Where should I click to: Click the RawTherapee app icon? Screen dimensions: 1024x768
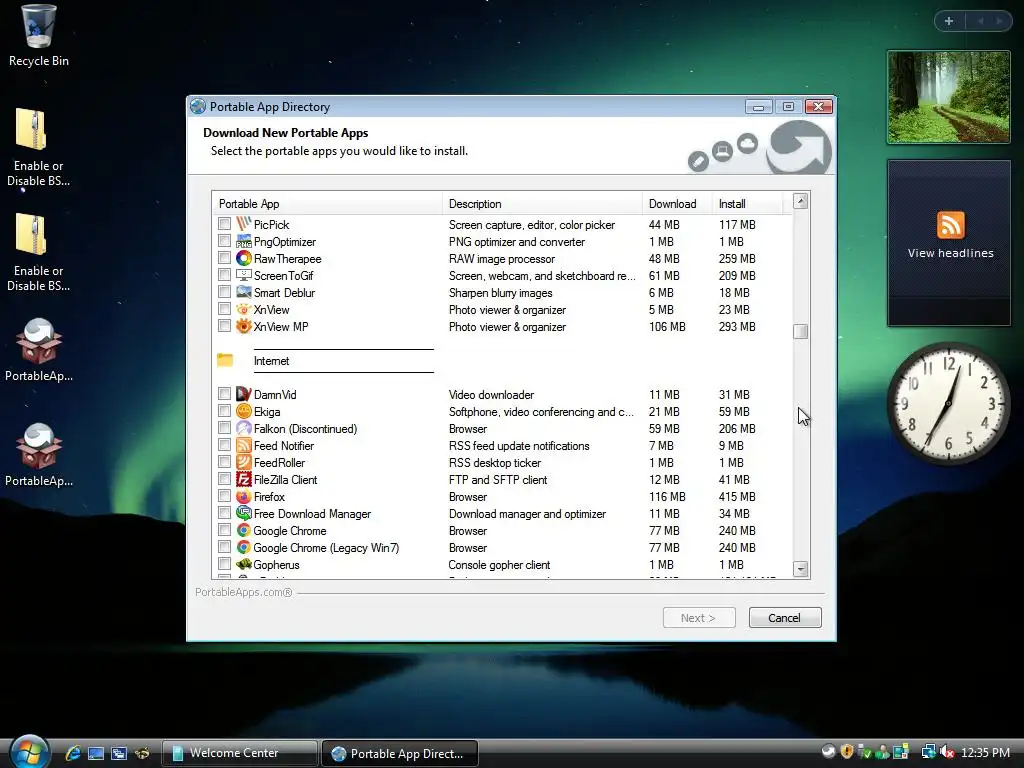pos(244,258)
